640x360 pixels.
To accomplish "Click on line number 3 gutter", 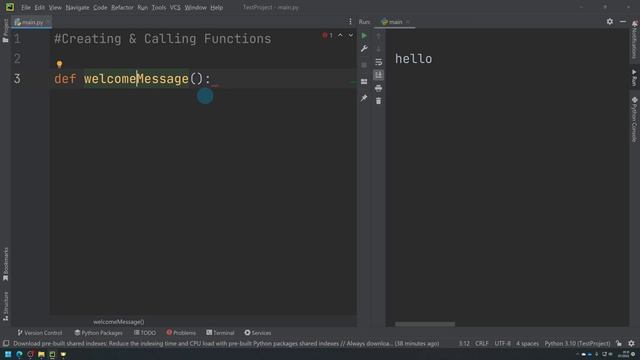I will pos(17,78).
